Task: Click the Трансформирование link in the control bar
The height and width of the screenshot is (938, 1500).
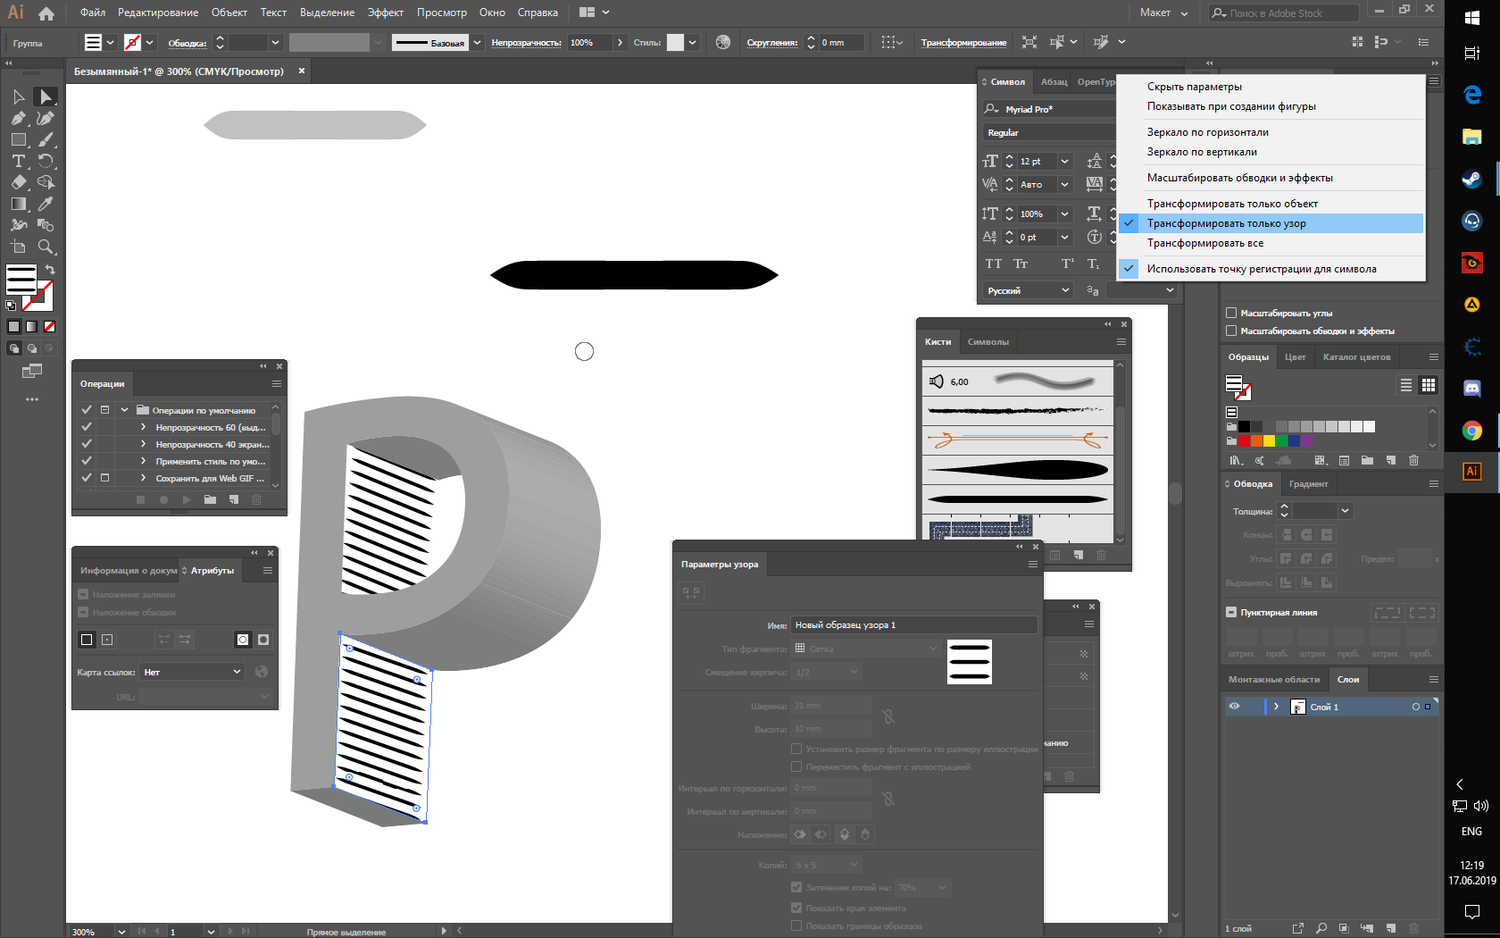Action: [x=963, y=43]
